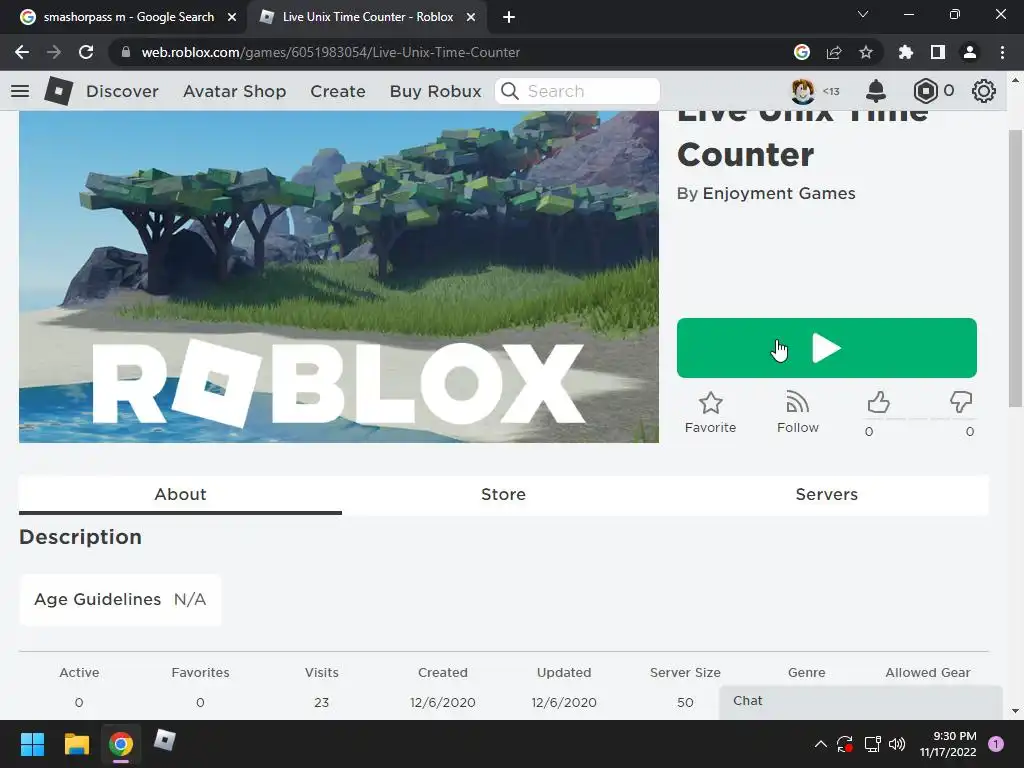The height and width of the screenshot is (768, 1024).
Task: Open network icon in system tray
Action: click(x=872, y=744)
